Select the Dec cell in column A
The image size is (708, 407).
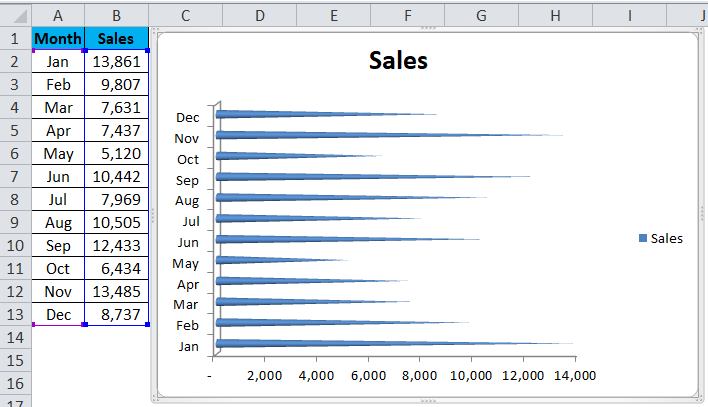point(58,314)
